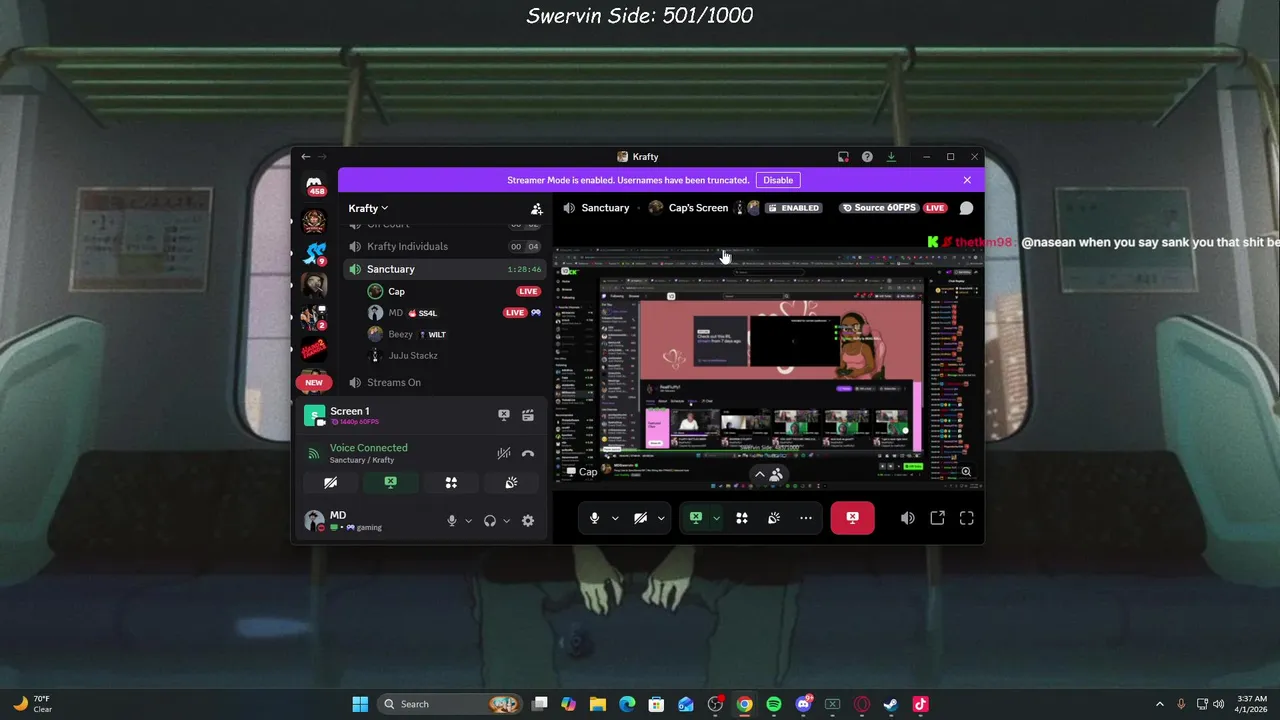Open Discord inbox icon in title bar
Image resolution: width=1280 pixels, height=720 pixels.
[x=843, y=157]
